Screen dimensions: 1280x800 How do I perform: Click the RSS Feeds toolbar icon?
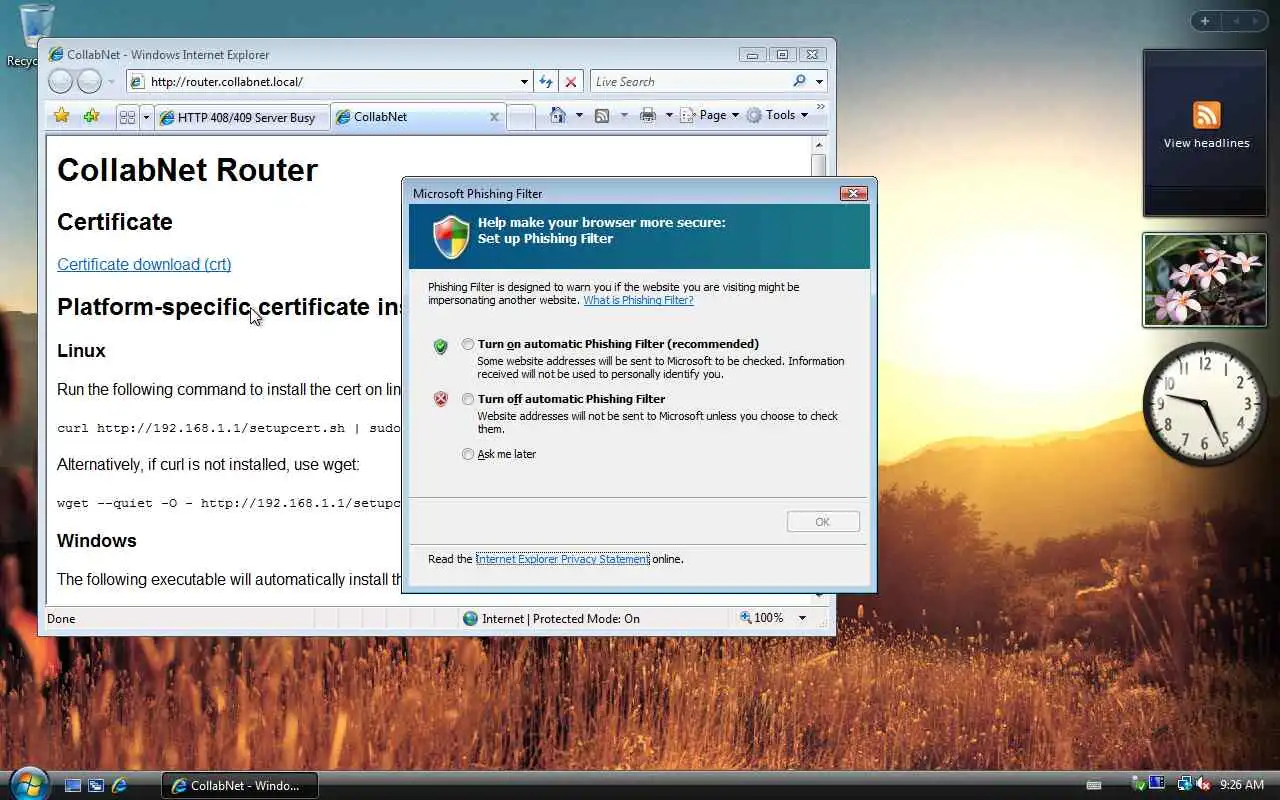tap(602, 115)
